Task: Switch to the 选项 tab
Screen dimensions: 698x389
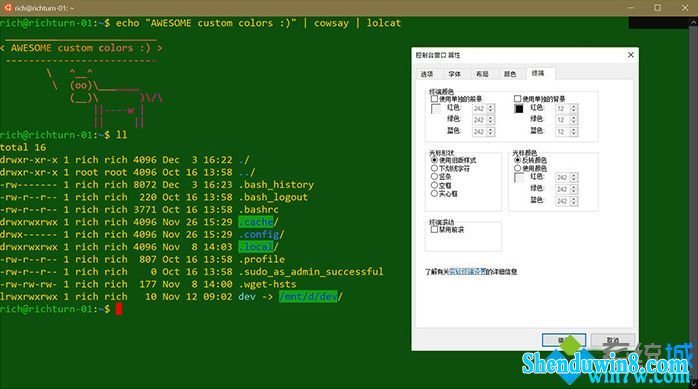Action: 426,74
